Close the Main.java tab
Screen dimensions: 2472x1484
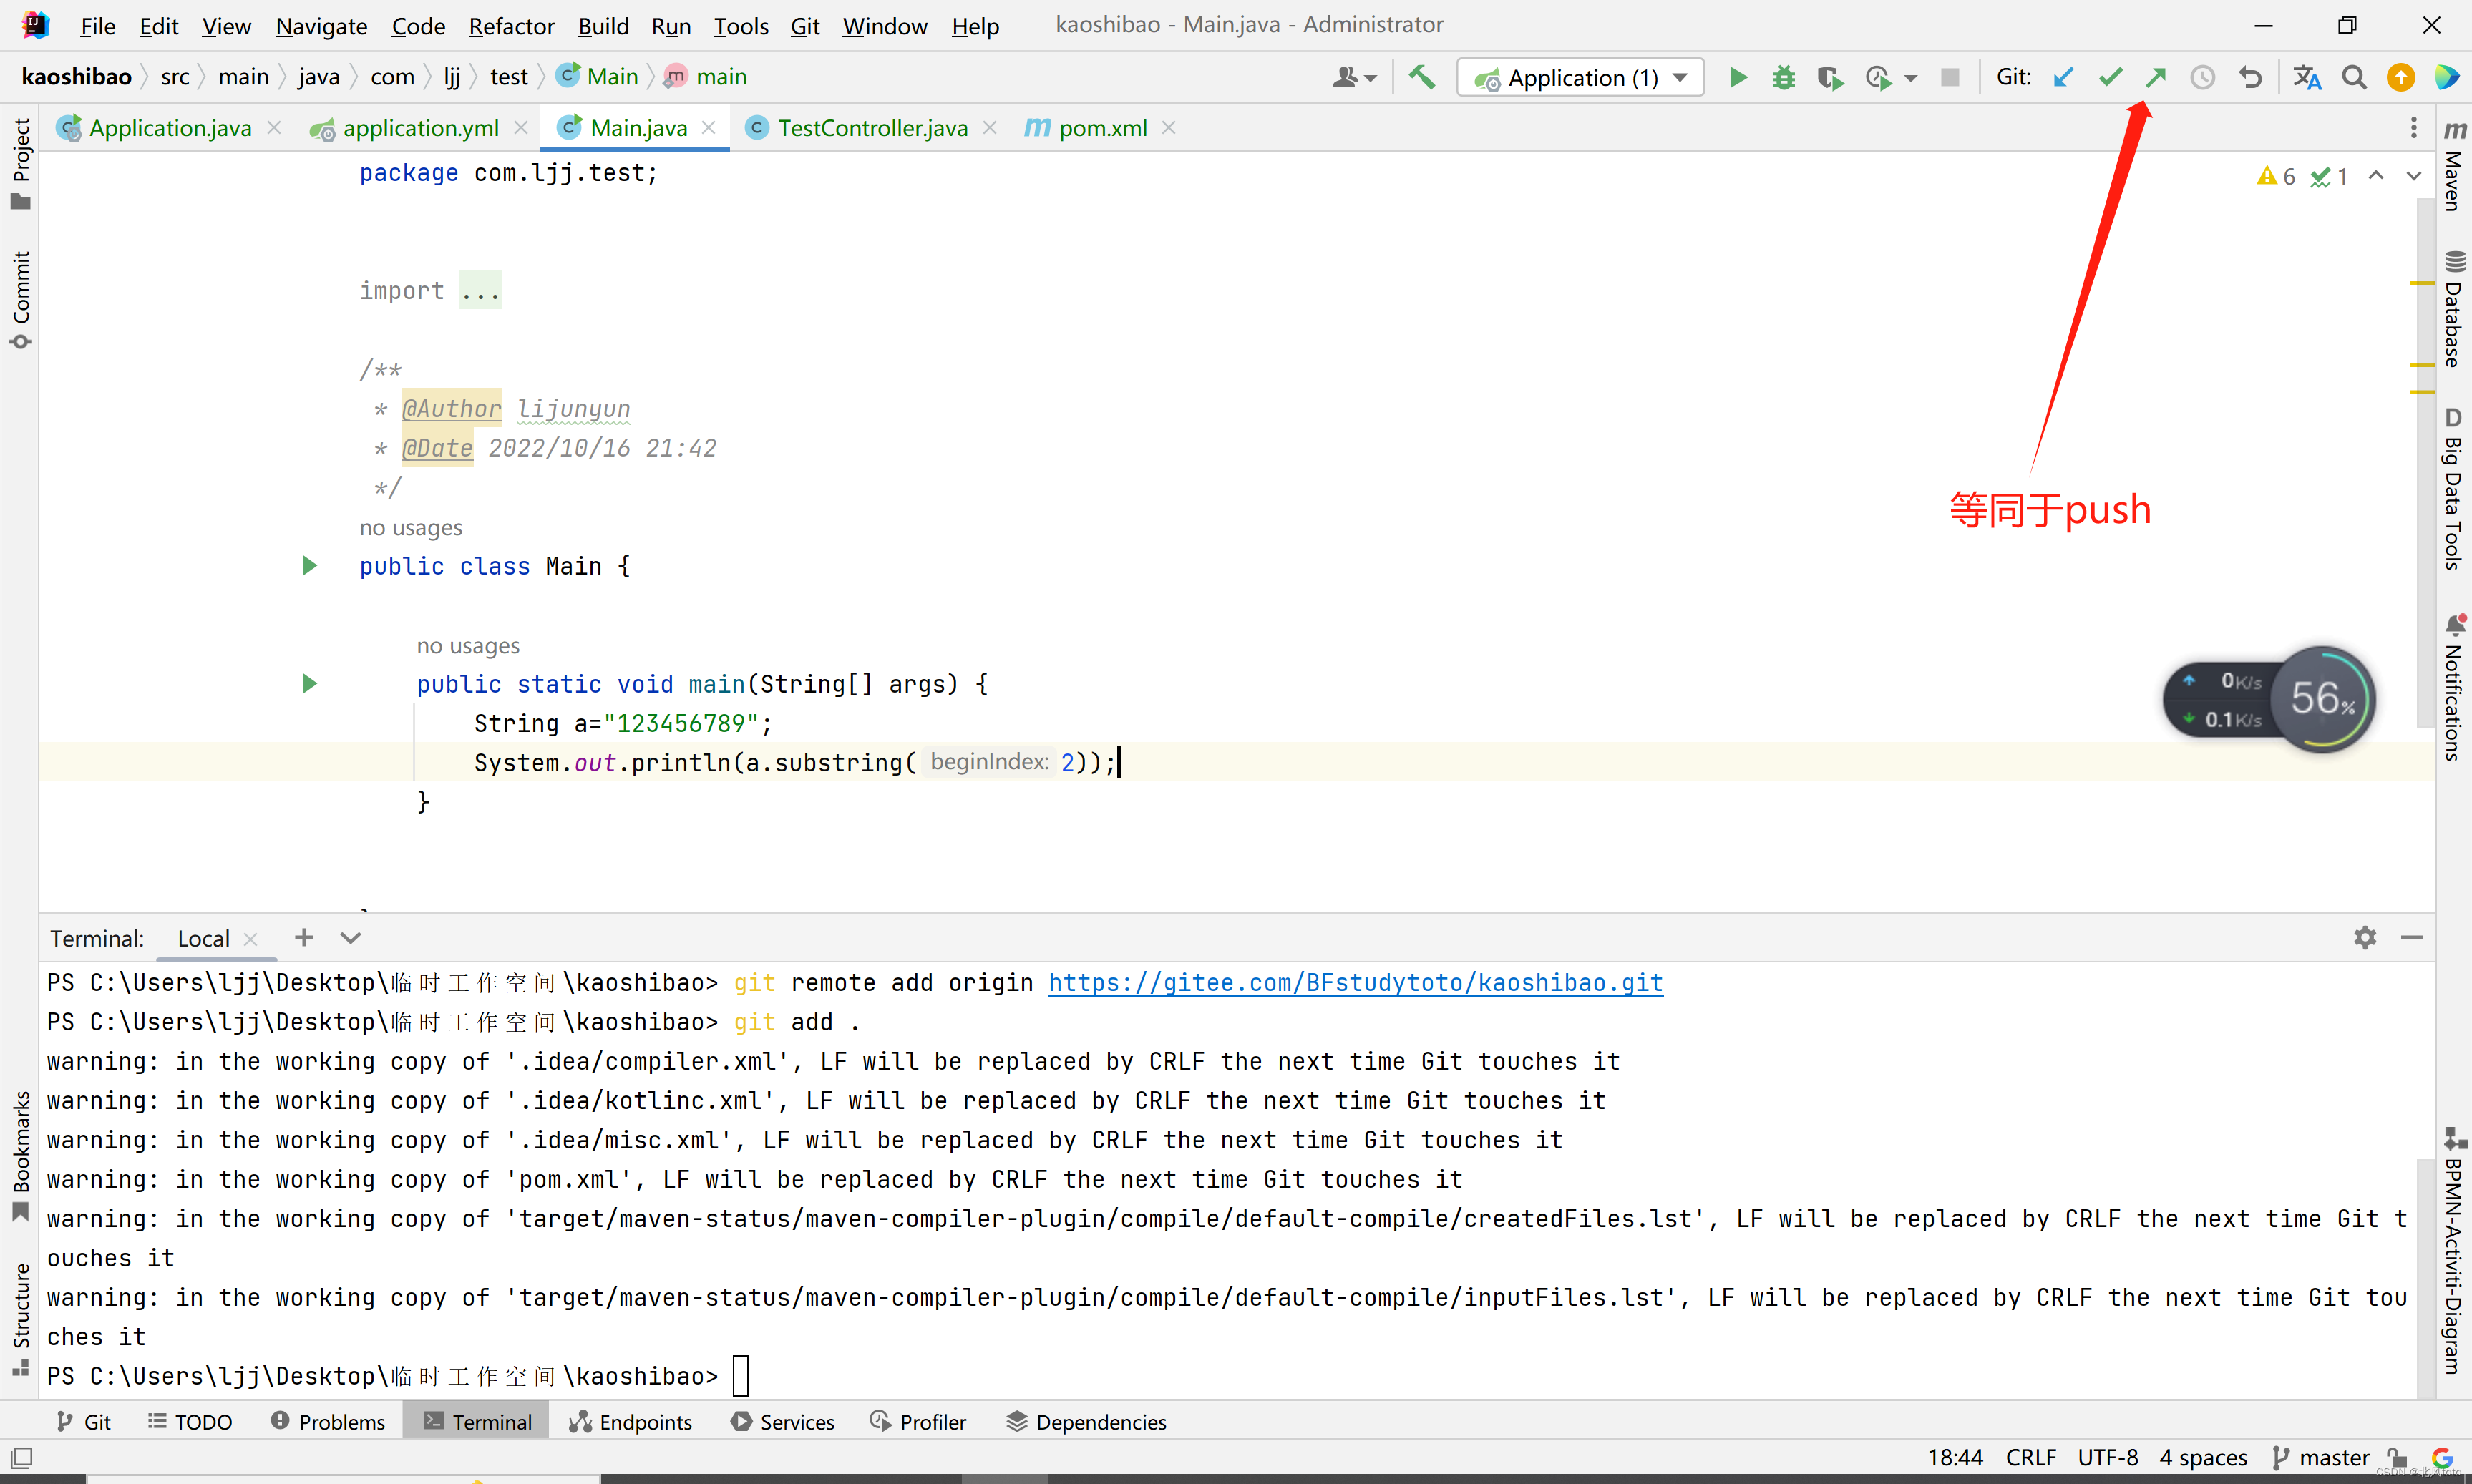(709, 127)
